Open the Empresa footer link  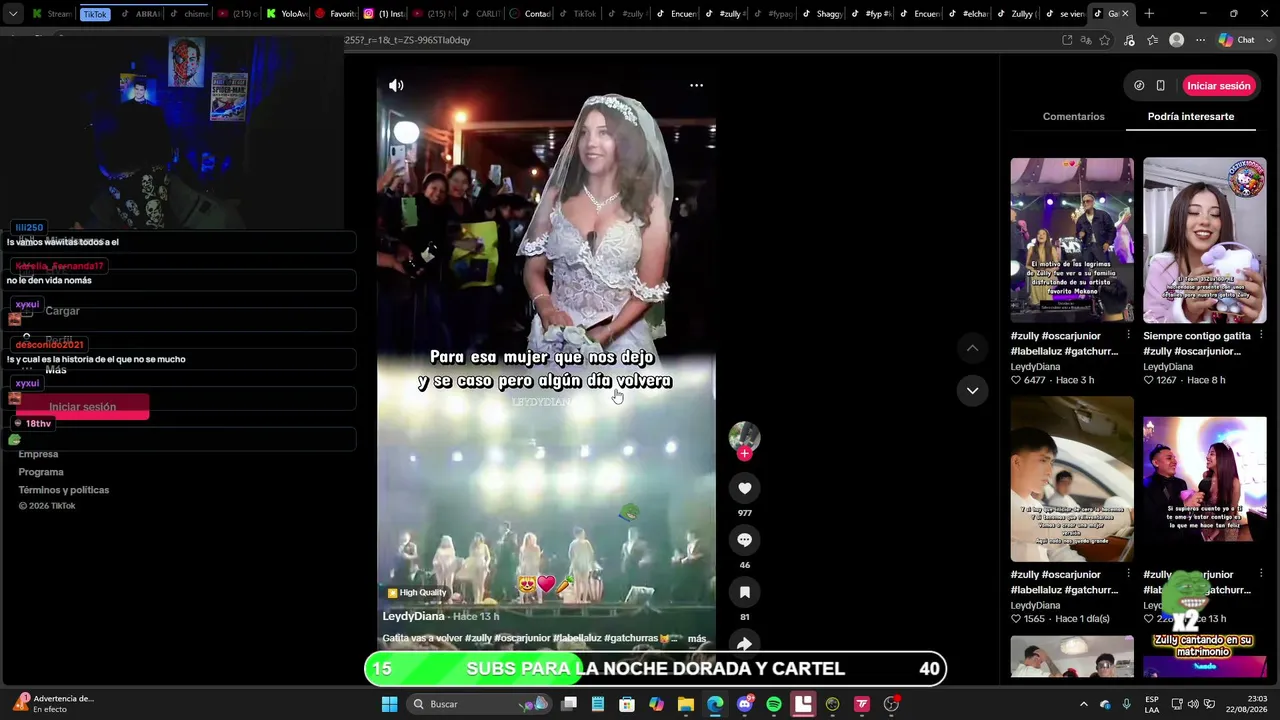38,454
